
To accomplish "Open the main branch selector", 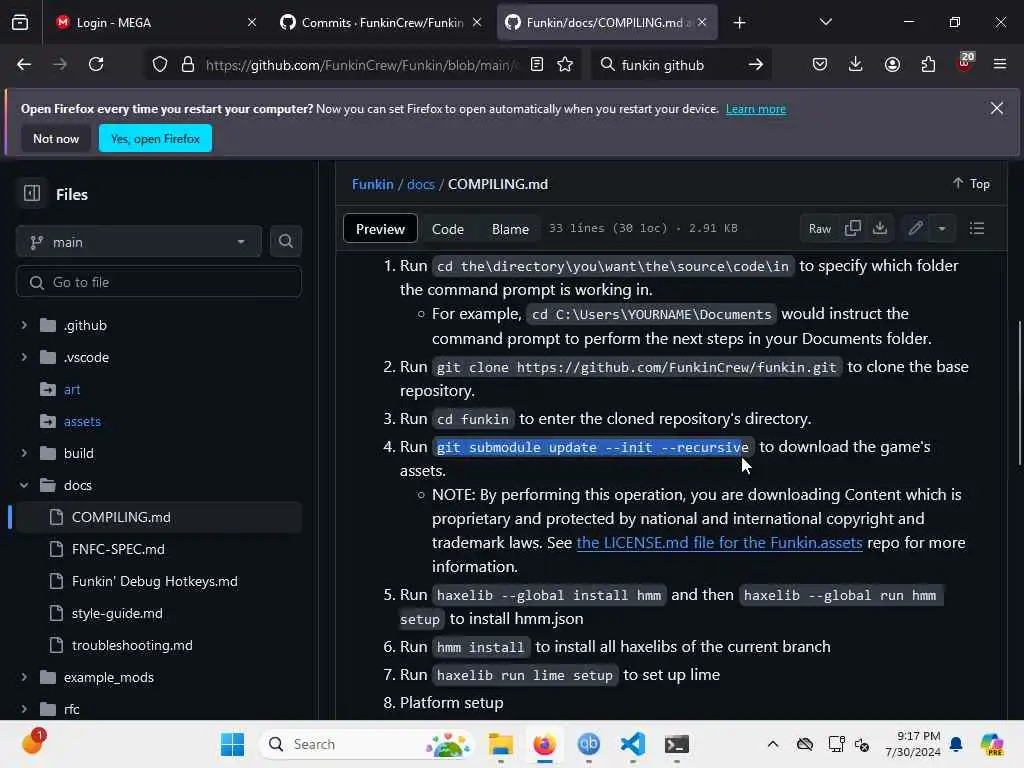I will coord(138,242).
